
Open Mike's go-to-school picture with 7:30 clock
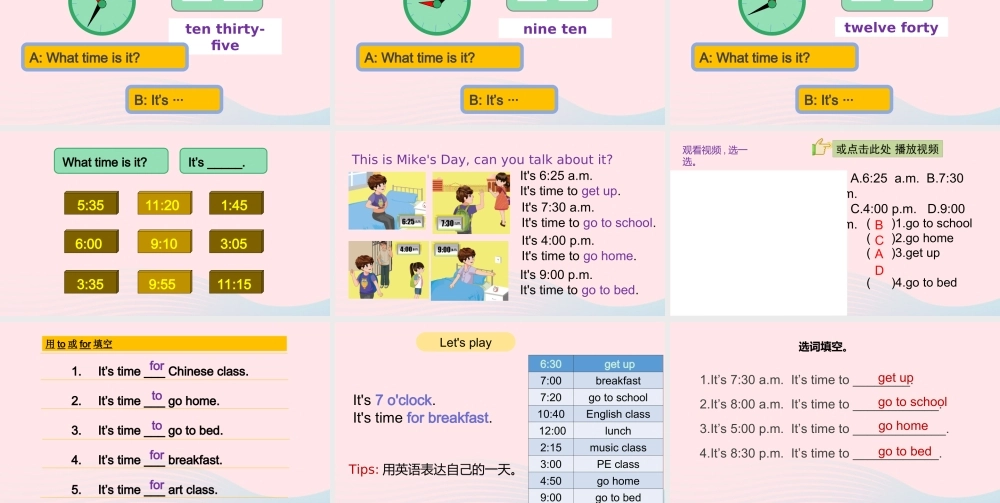coord(471,202)
